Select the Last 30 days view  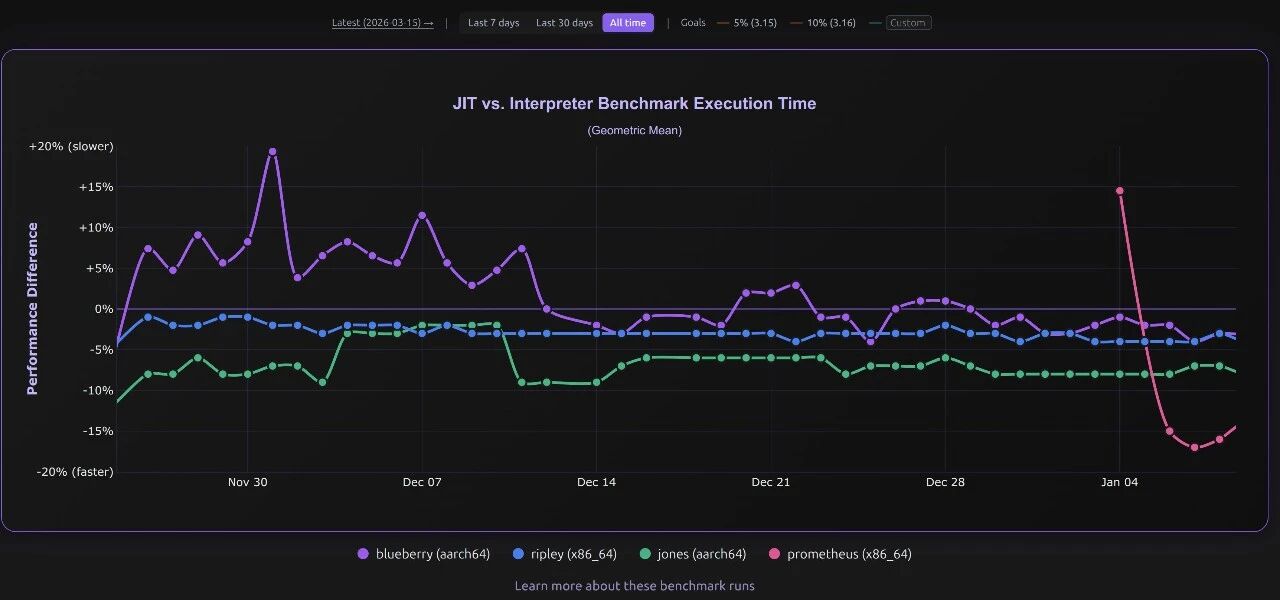point(564,22)
